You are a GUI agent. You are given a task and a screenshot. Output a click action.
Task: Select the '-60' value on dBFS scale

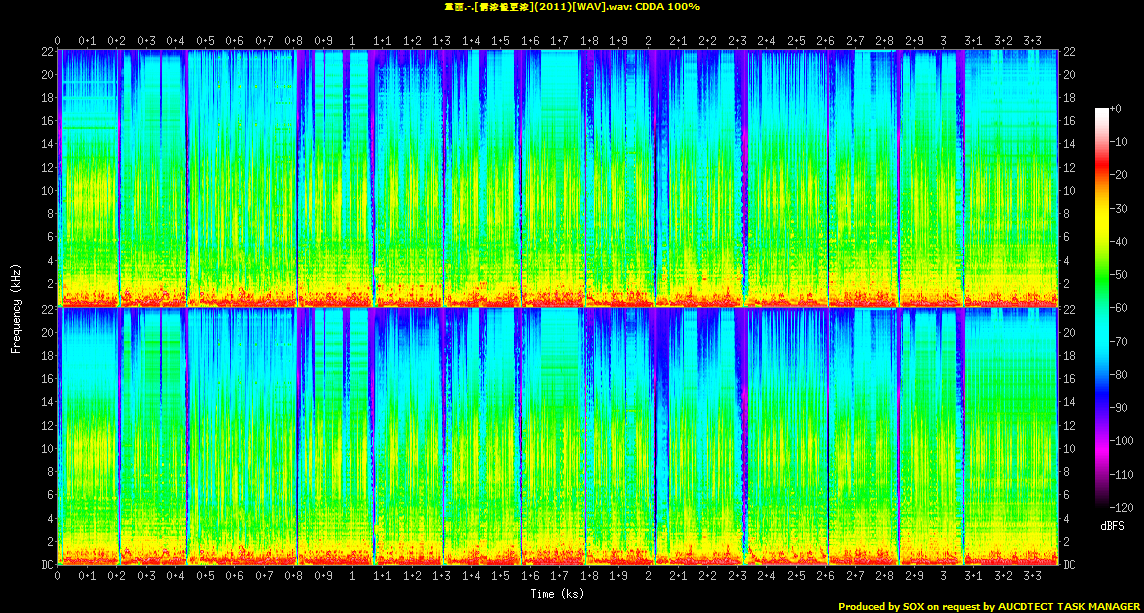click(1118, 307)
